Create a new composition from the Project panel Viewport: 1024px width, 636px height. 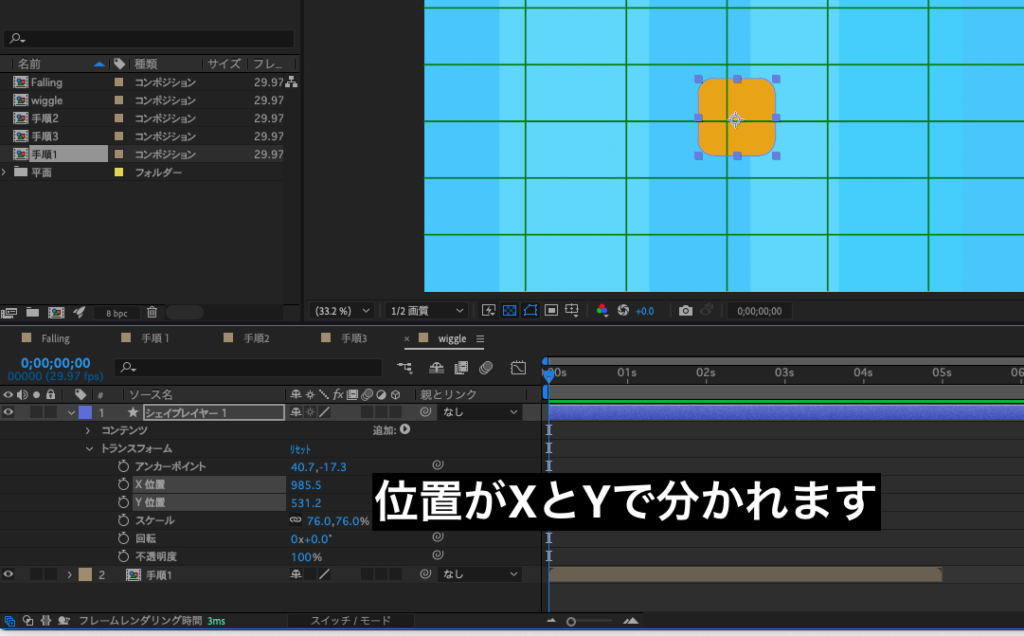pos(56,312)
